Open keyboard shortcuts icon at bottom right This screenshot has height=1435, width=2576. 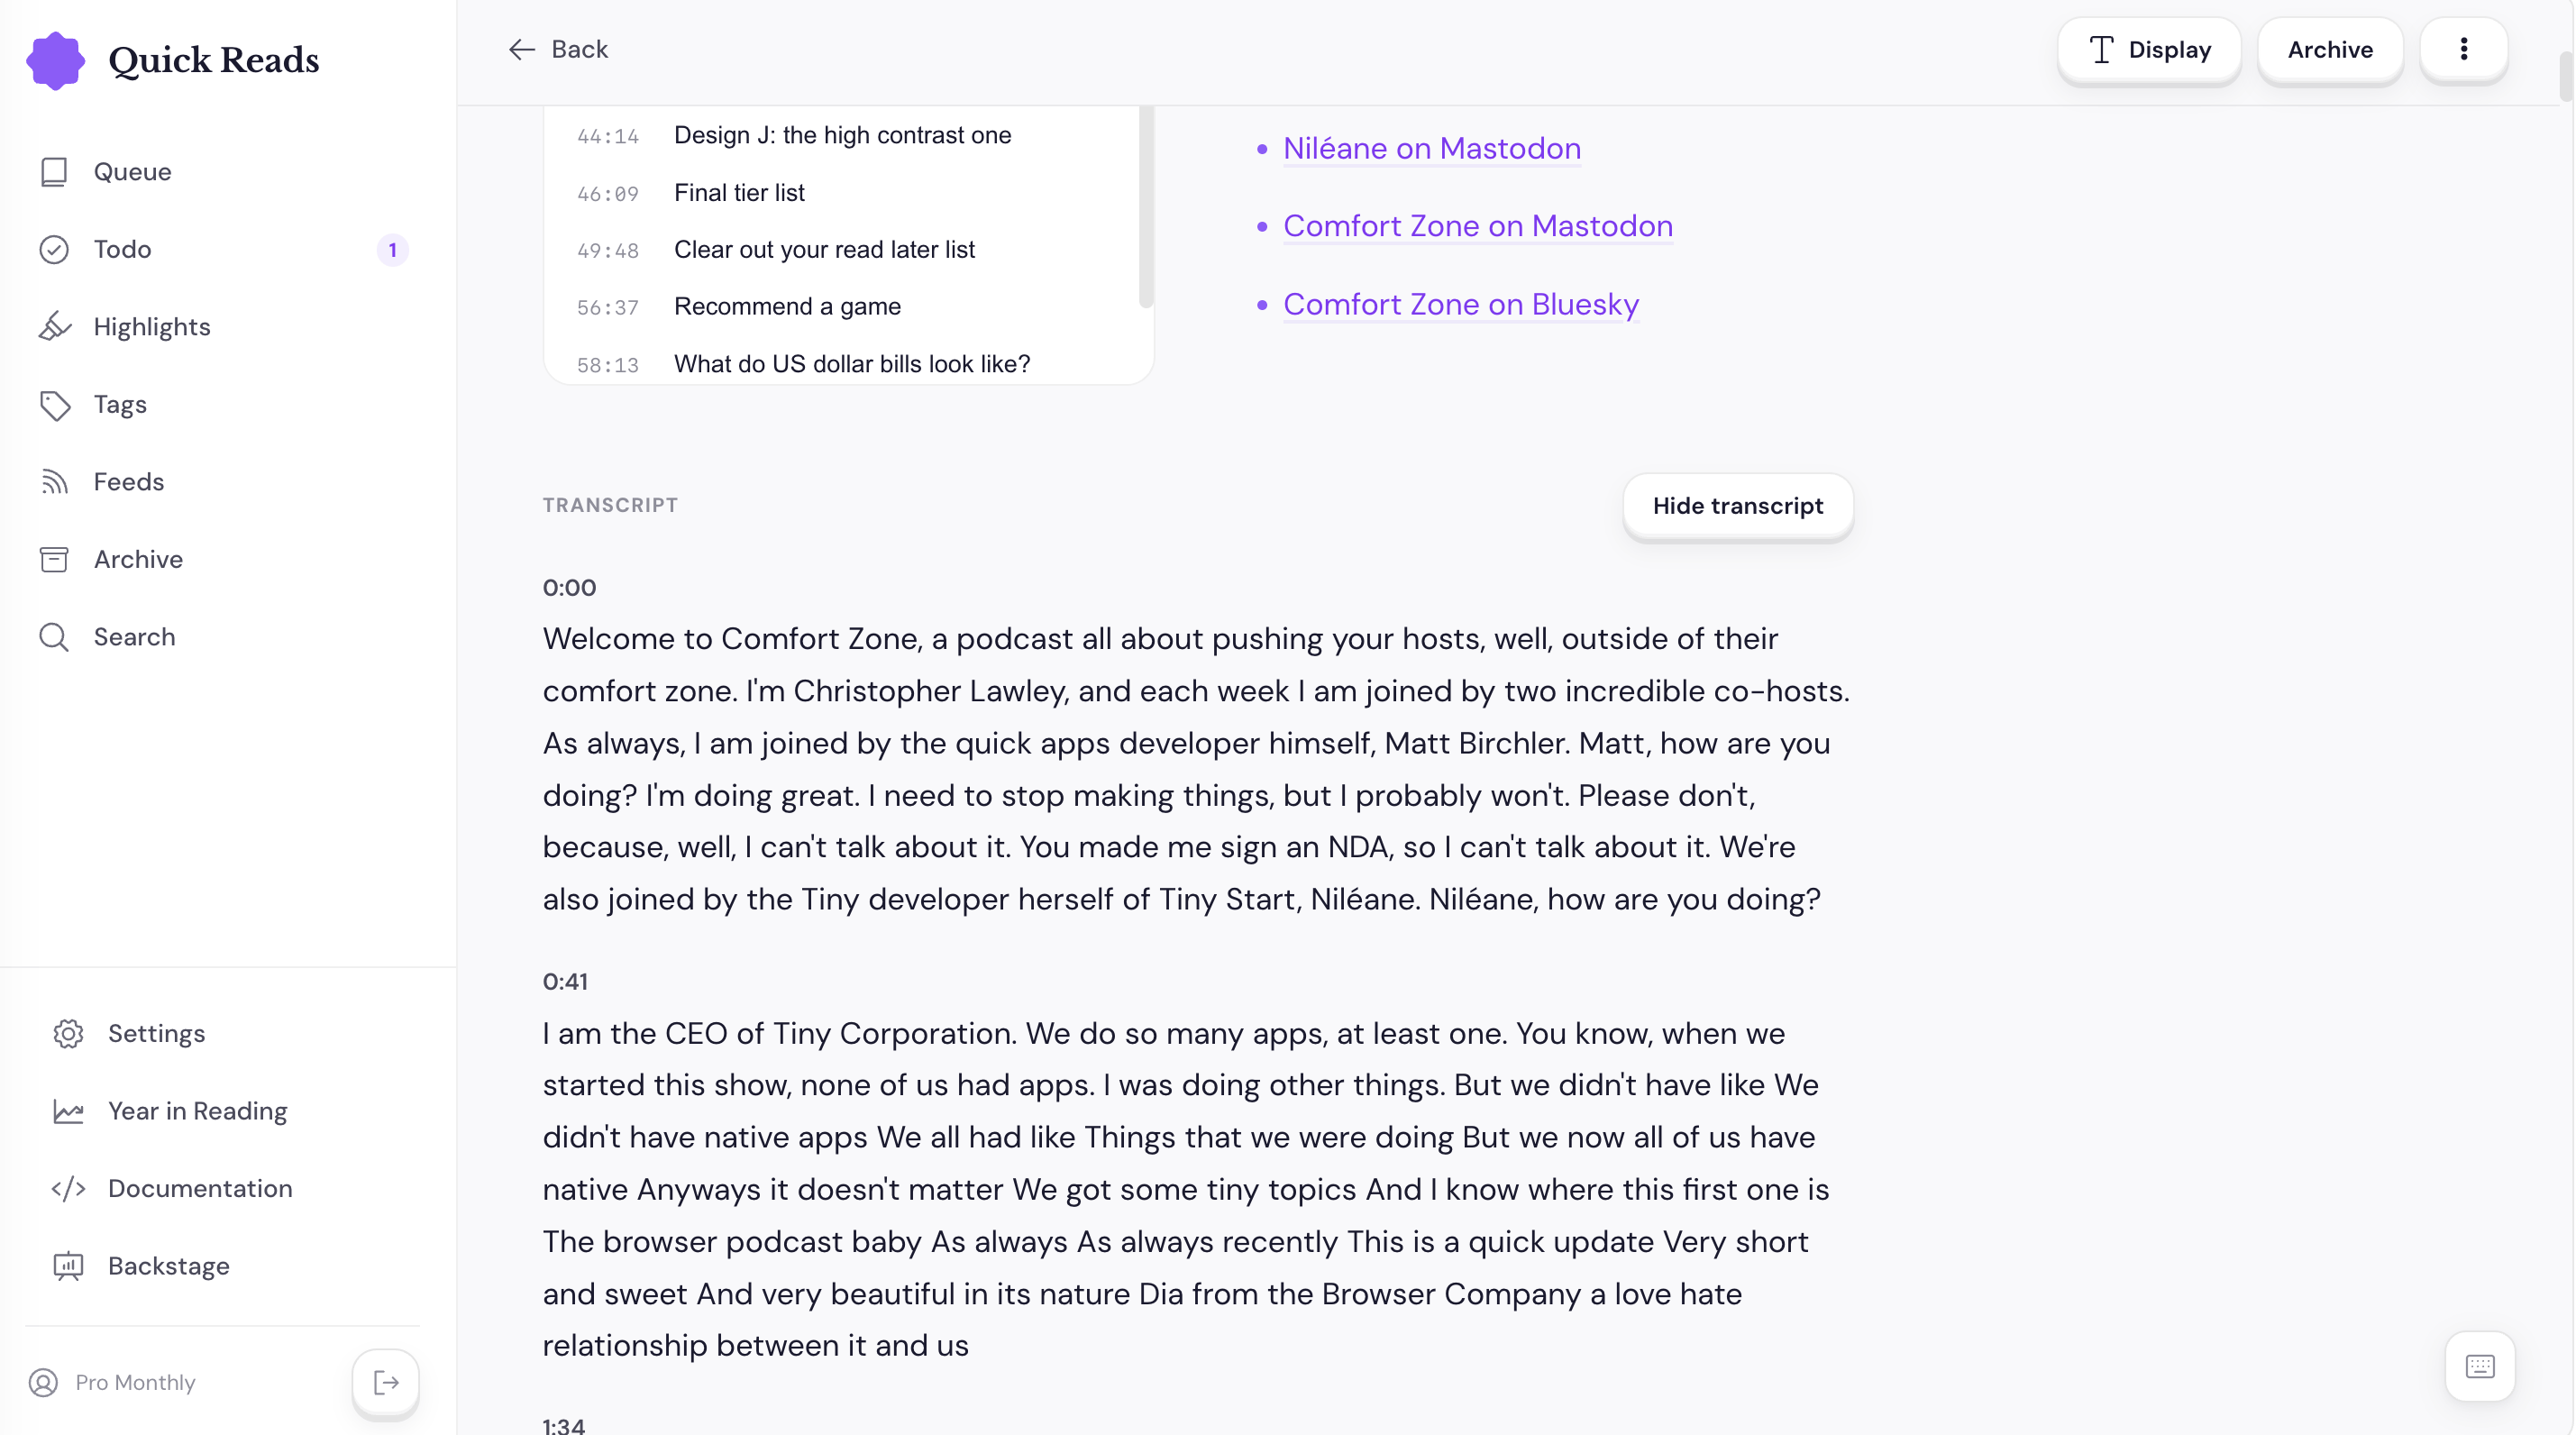click(x=2480, y=1366)
